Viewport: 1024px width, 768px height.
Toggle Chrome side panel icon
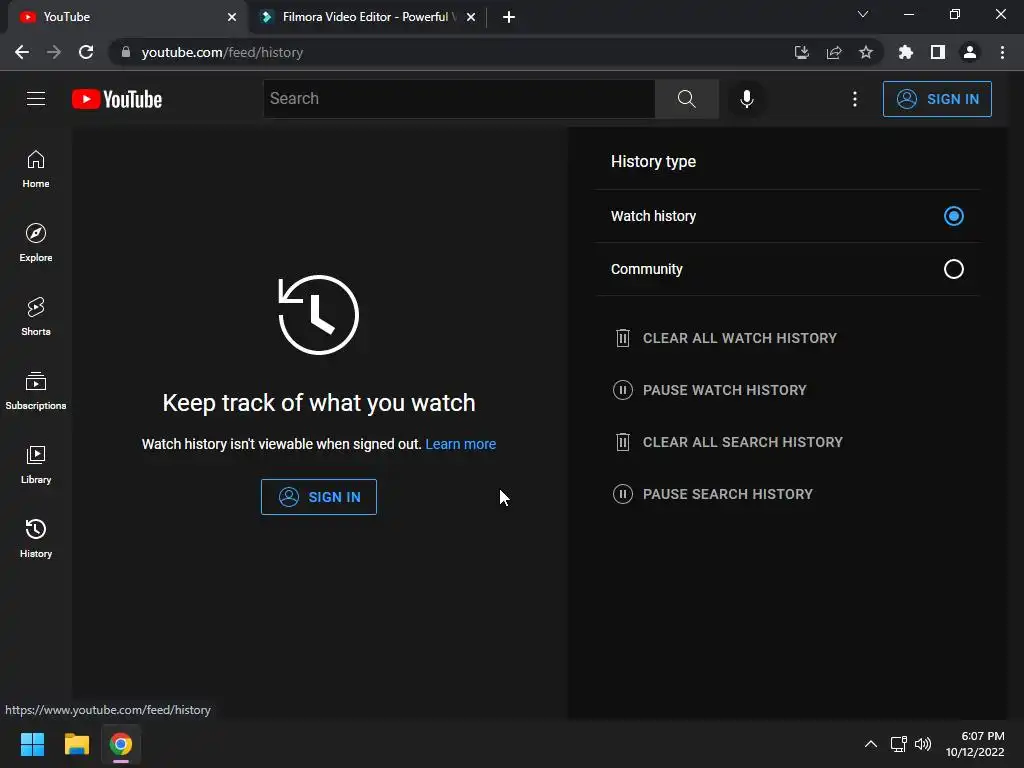[938, 52]
